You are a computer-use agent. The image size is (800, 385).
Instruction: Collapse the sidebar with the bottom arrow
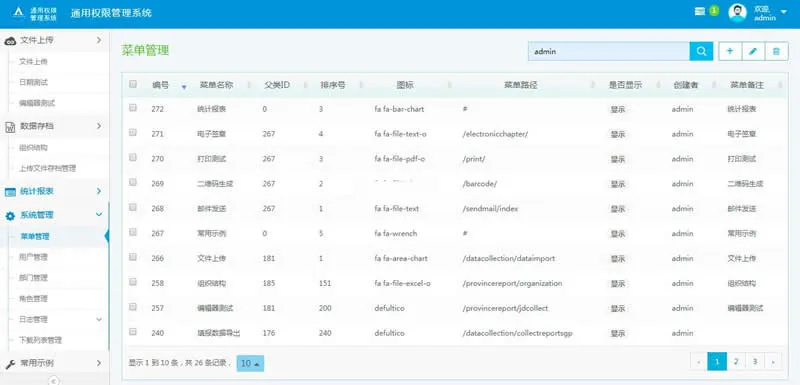[54, 380]
